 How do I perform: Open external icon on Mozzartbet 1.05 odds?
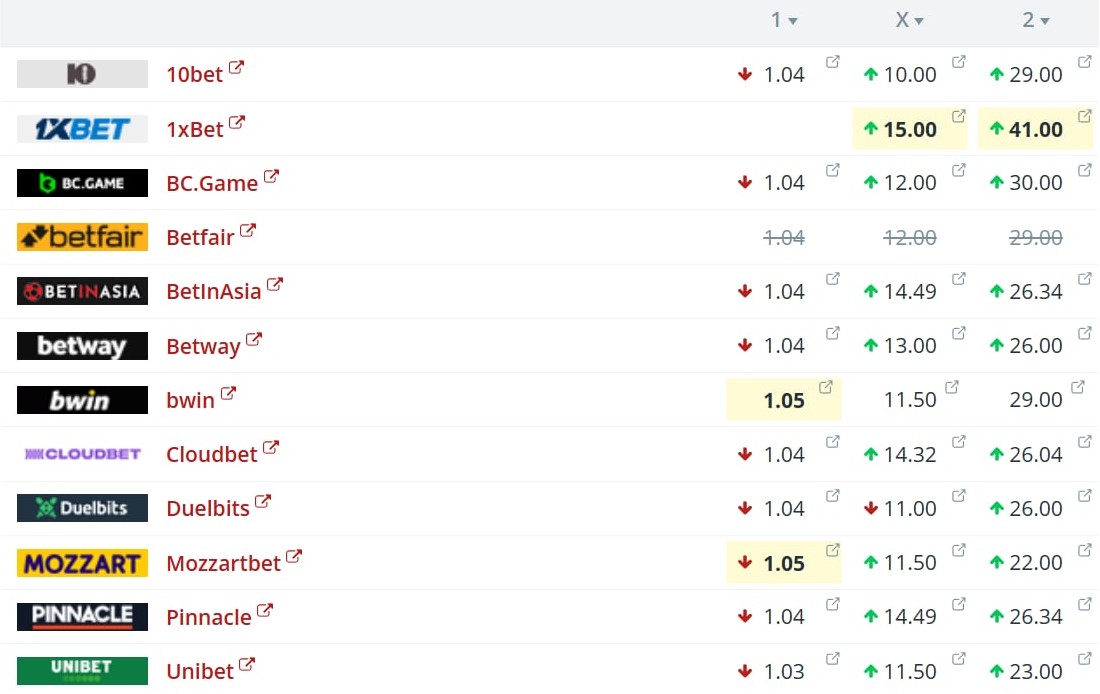click(x=833, y=549)
